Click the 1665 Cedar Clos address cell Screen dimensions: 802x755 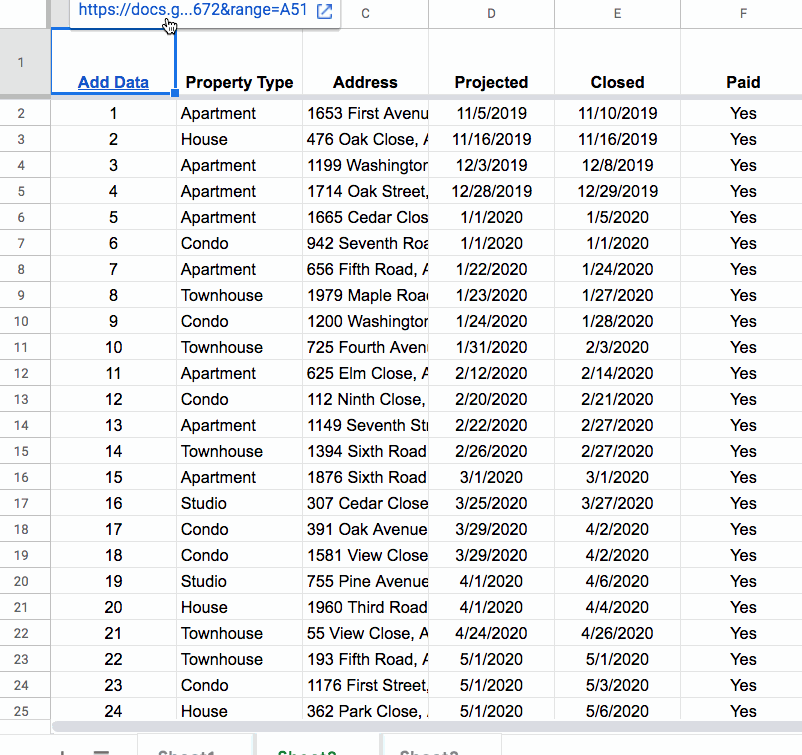(x=365, y=217)
